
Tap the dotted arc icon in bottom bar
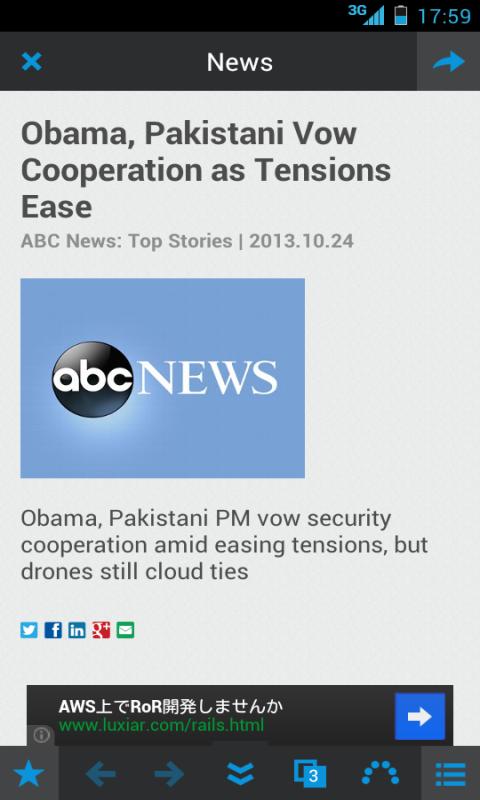[x=380, y=773]
